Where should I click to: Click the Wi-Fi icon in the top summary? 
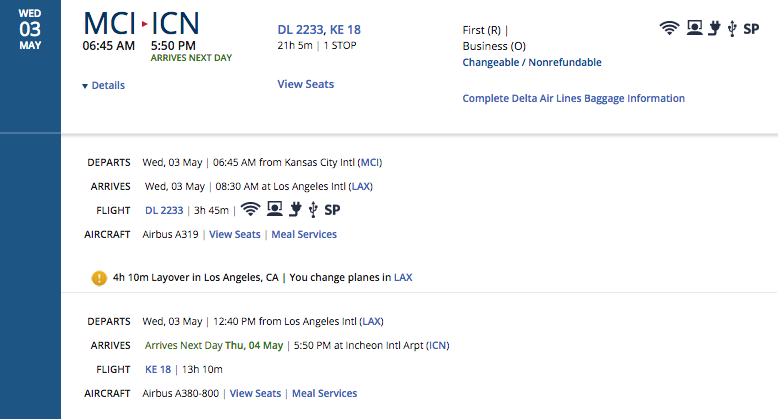pyautogui.click(x=669, y=28)
